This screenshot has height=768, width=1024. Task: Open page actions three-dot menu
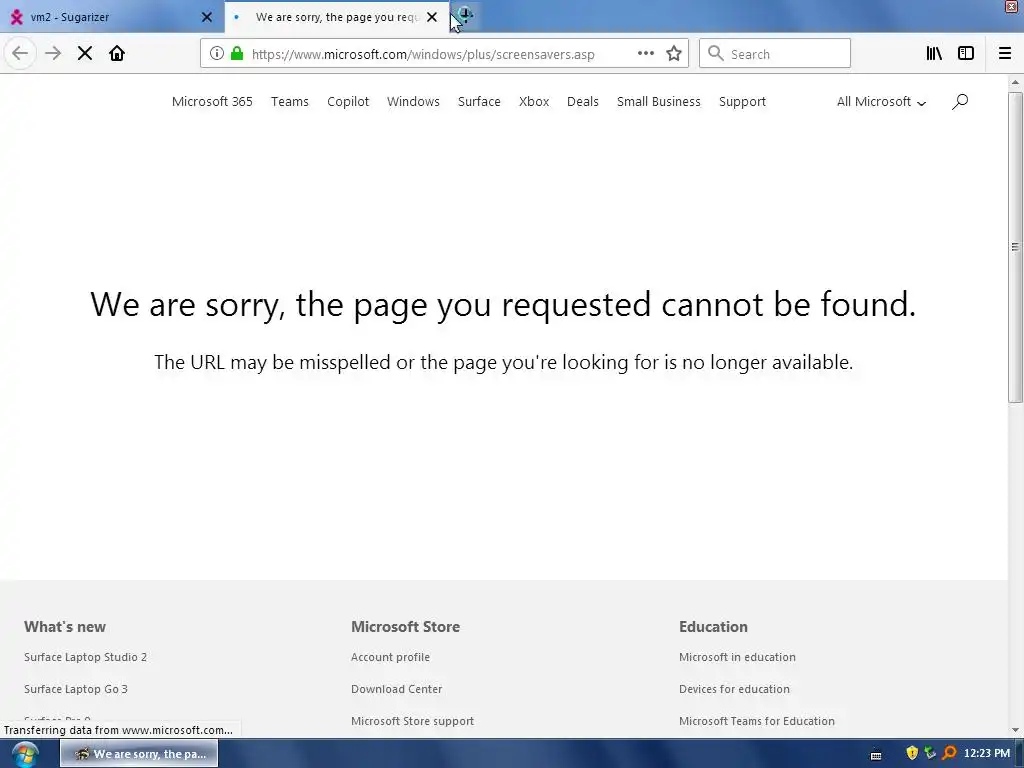[645, 54]
